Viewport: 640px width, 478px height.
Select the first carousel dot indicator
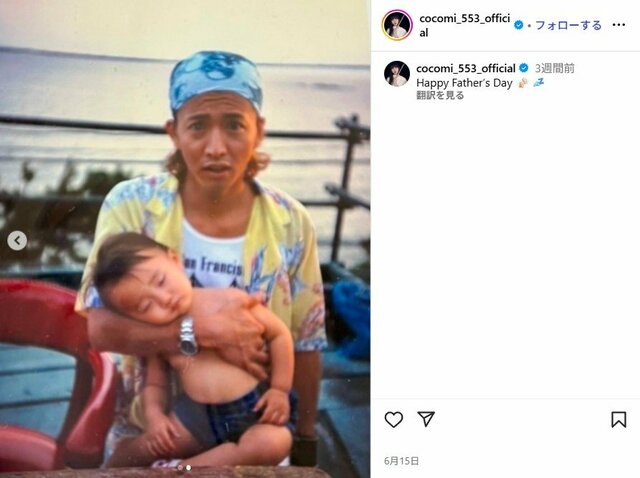180,467
